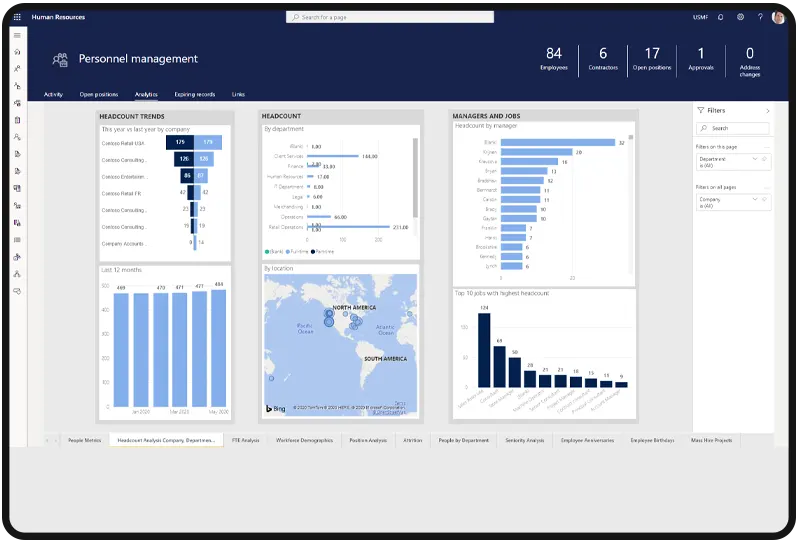Click the help question mark icon
The image size is (800, 544).
pos(759,17)
